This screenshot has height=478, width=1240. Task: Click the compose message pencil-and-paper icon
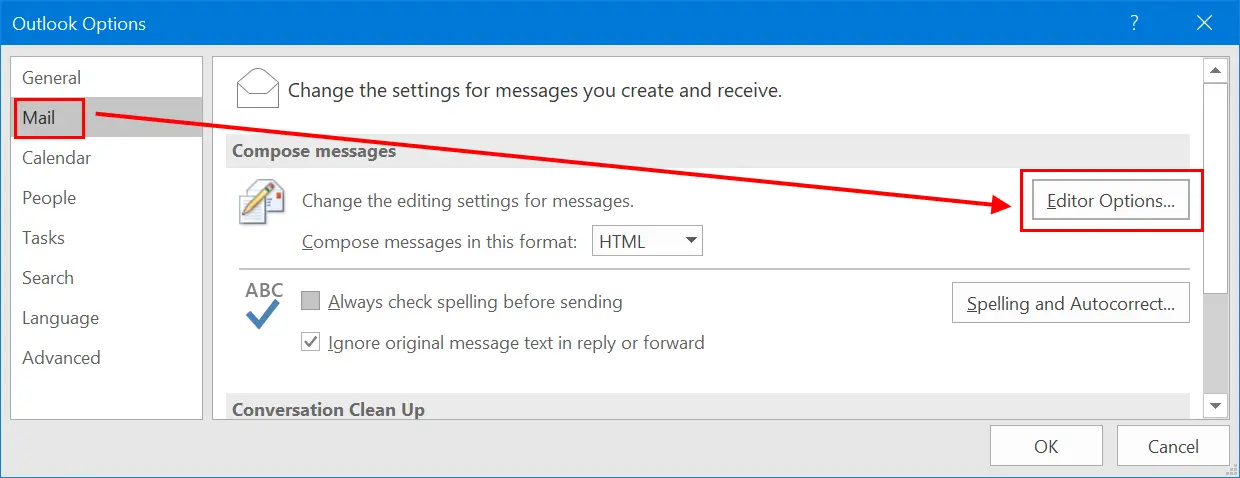(x=261, y=203)
